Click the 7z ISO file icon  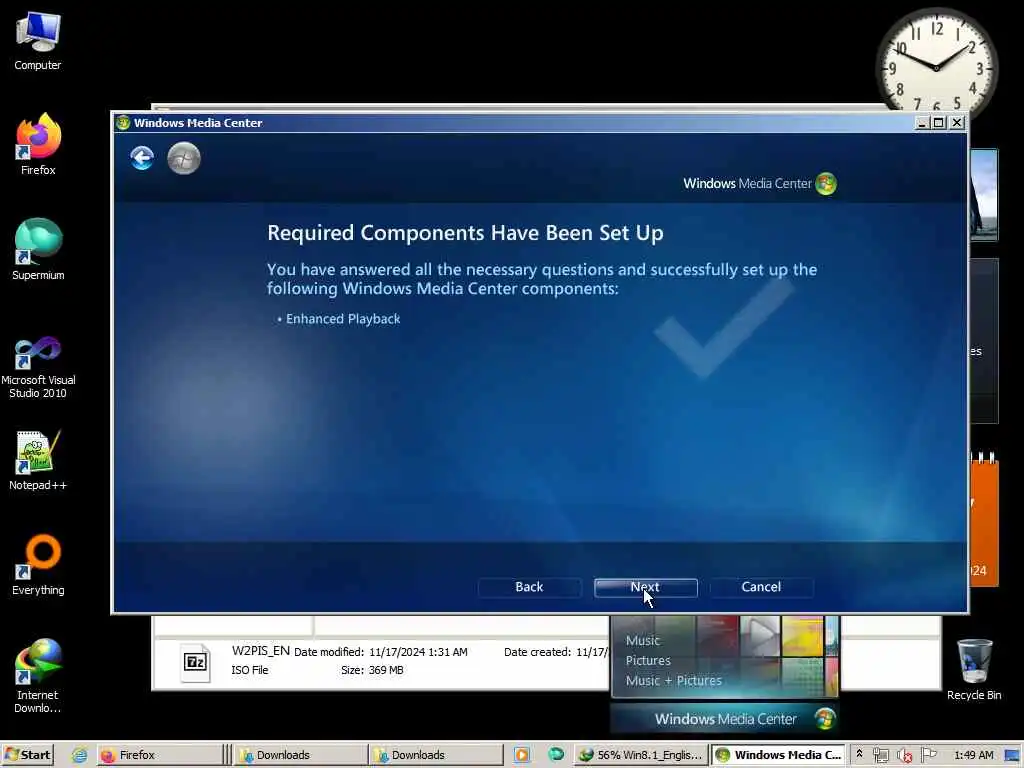(195, 662)
